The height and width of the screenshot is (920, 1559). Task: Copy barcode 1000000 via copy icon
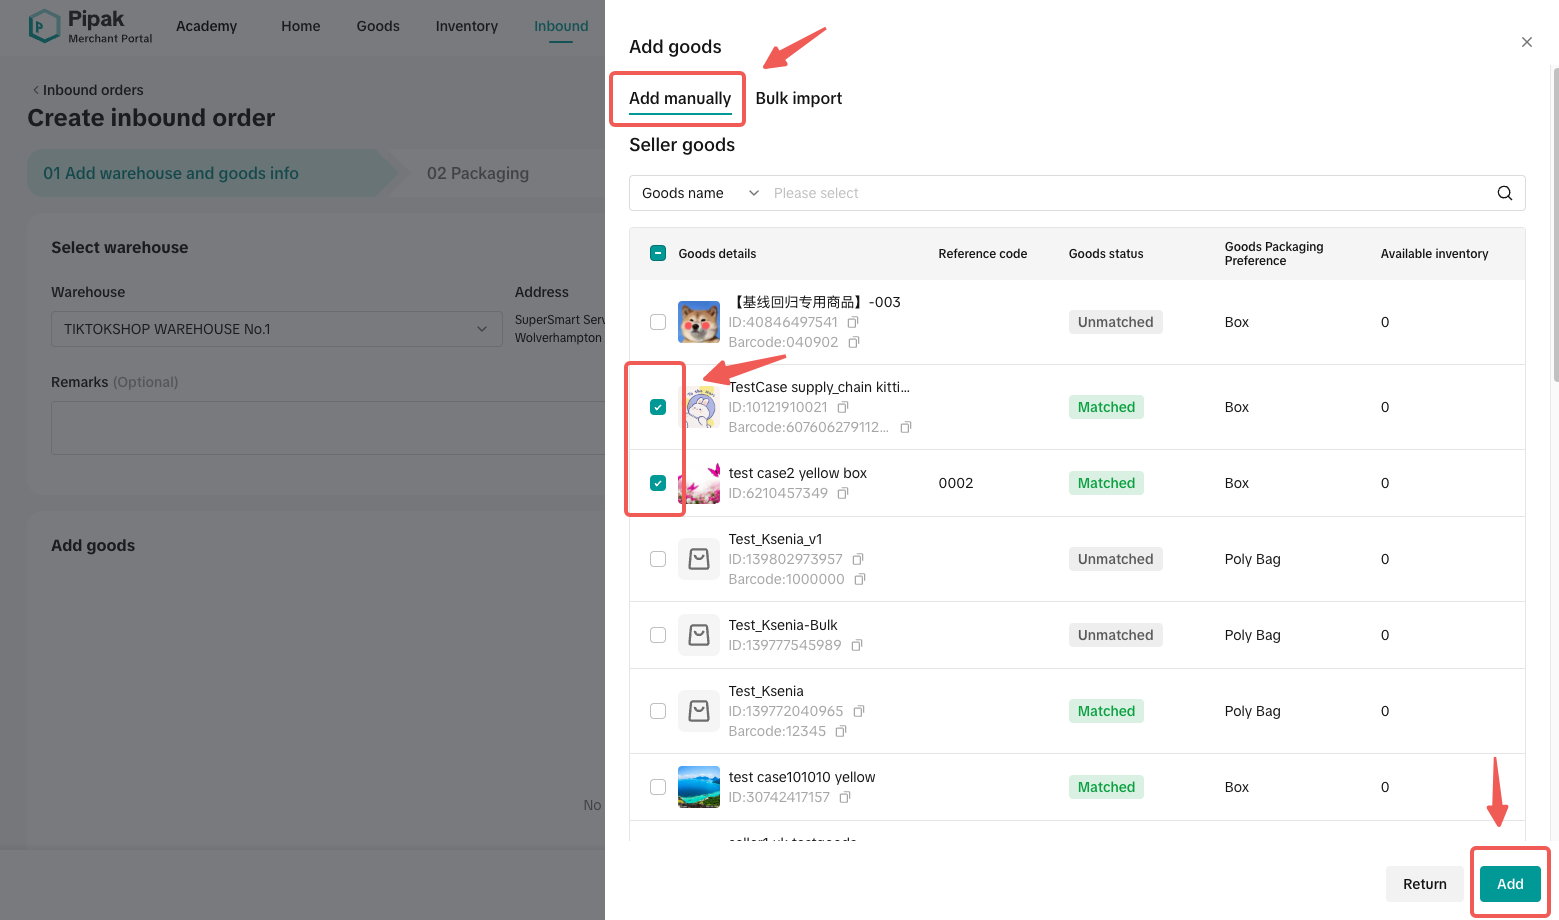tap(860, 580)
